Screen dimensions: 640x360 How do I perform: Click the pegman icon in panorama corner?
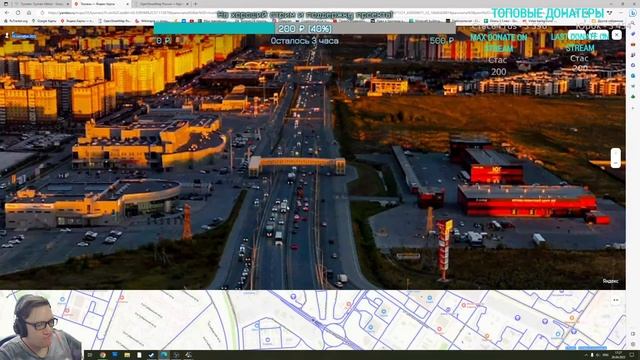(7, 36)
